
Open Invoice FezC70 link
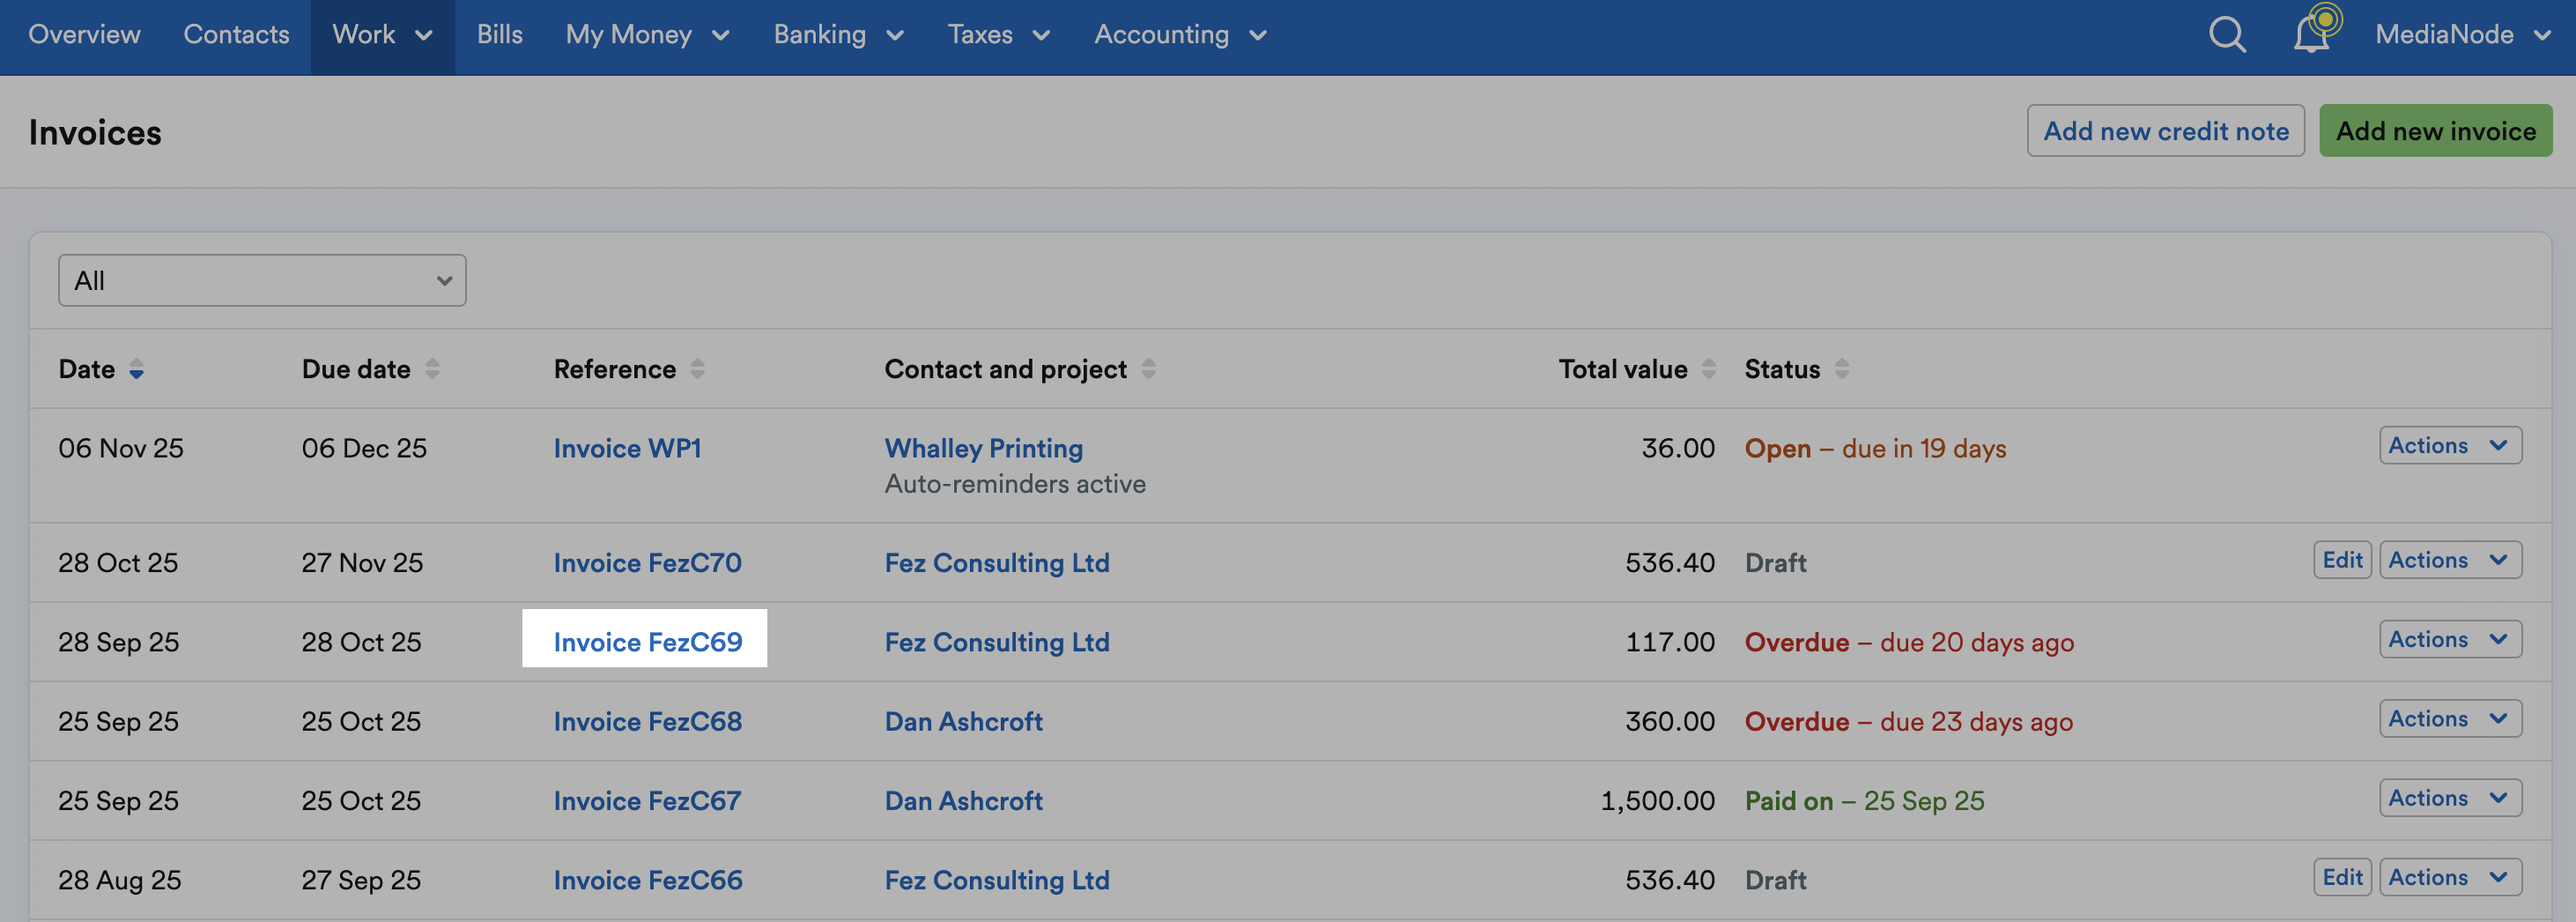tap(647, 563)
